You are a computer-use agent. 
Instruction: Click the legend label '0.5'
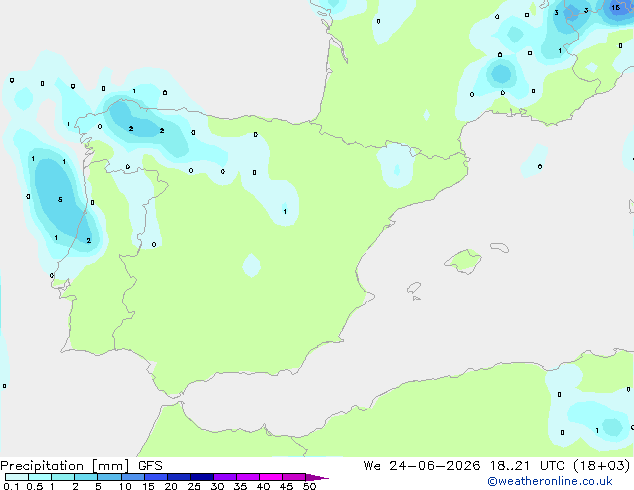pos(35,486)
